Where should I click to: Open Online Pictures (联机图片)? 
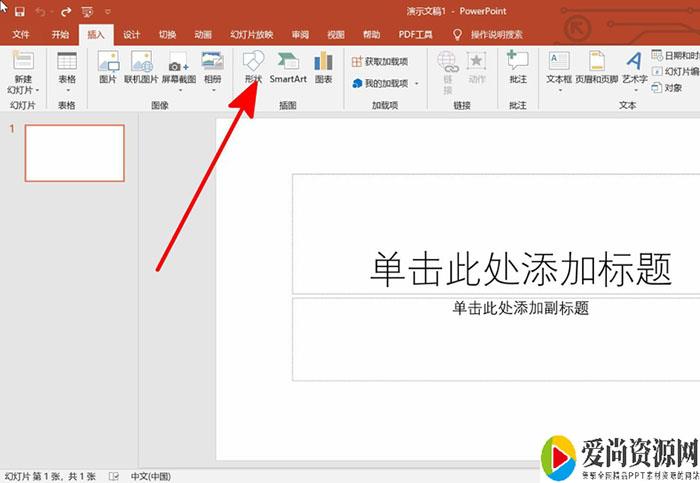pyautogui.click(x=141, y=66)
